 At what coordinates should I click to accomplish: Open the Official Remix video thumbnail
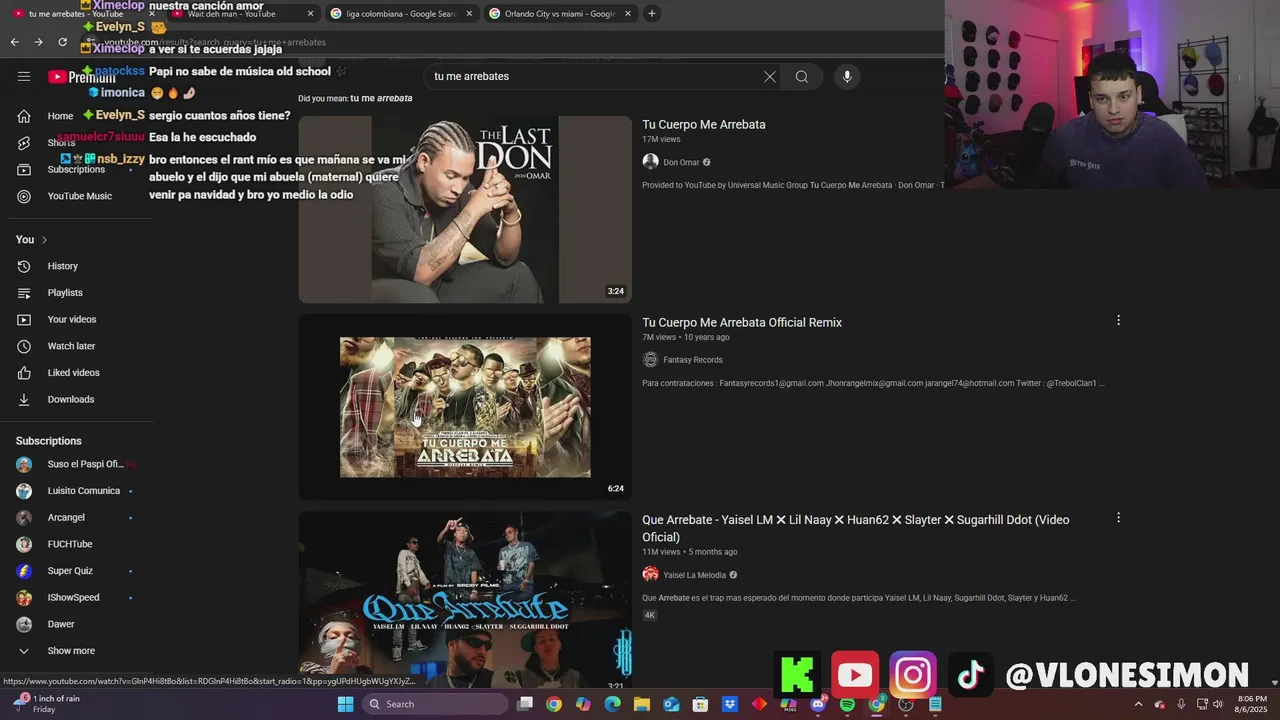pos(465,407)
